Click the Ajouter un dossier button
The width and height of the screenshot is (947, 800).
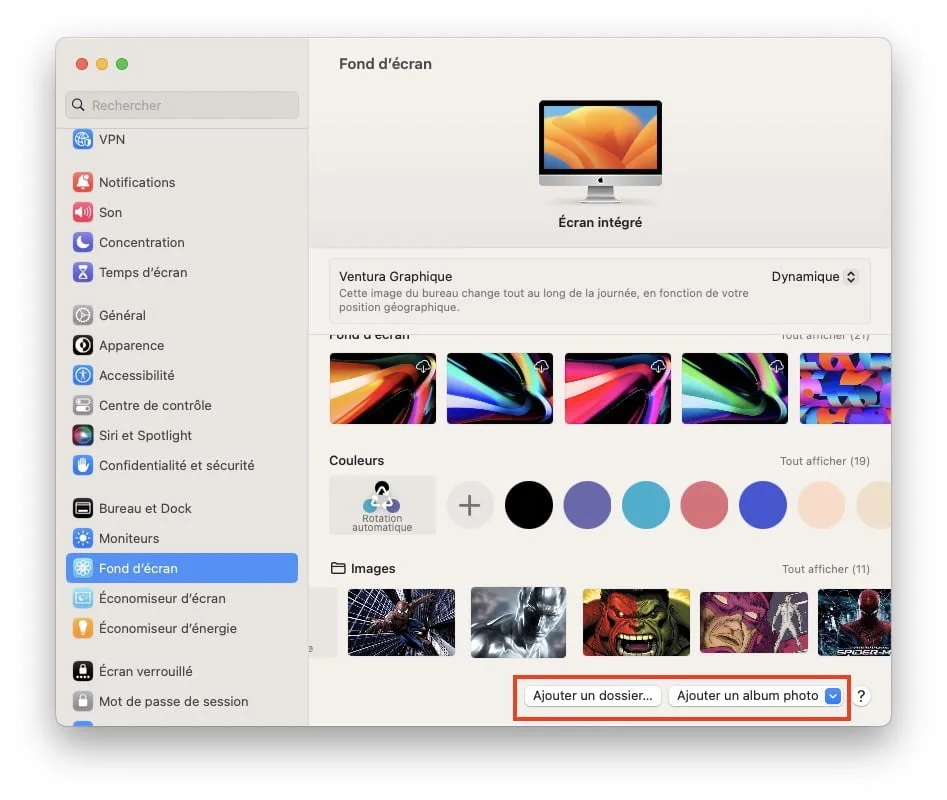click(x=592, y=696)
